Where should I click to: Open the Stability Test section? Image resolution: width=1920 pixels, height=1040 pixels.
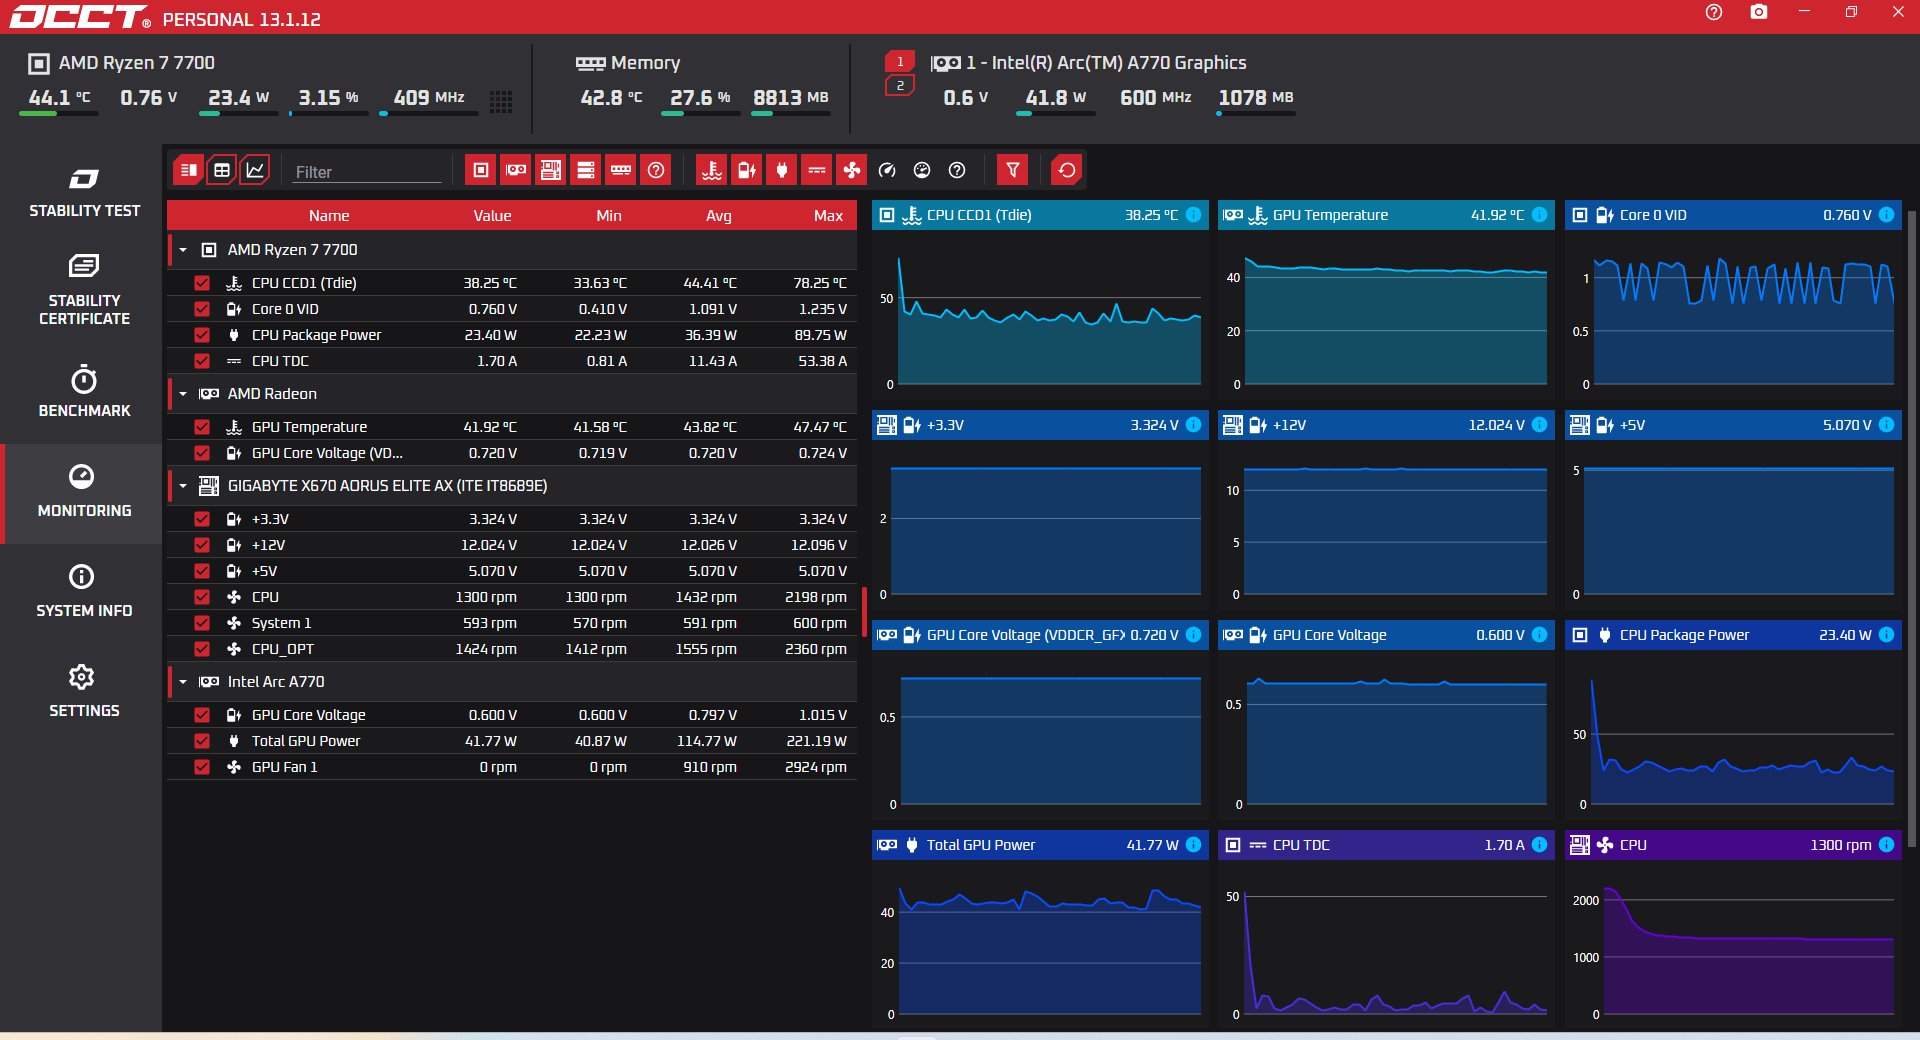pos(84,193)
